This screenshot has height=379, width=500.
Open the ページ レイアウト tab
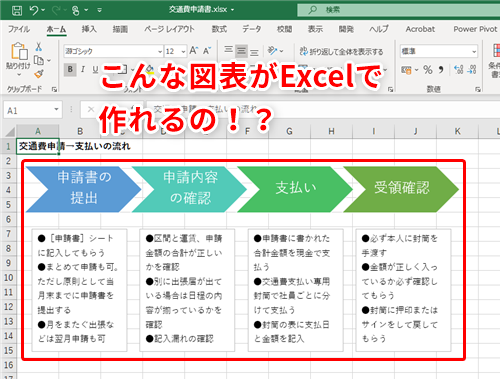point(169,29)
